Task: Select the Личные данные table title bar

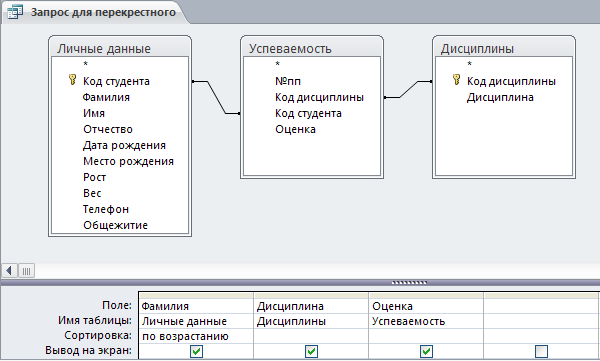Action: 120,48
